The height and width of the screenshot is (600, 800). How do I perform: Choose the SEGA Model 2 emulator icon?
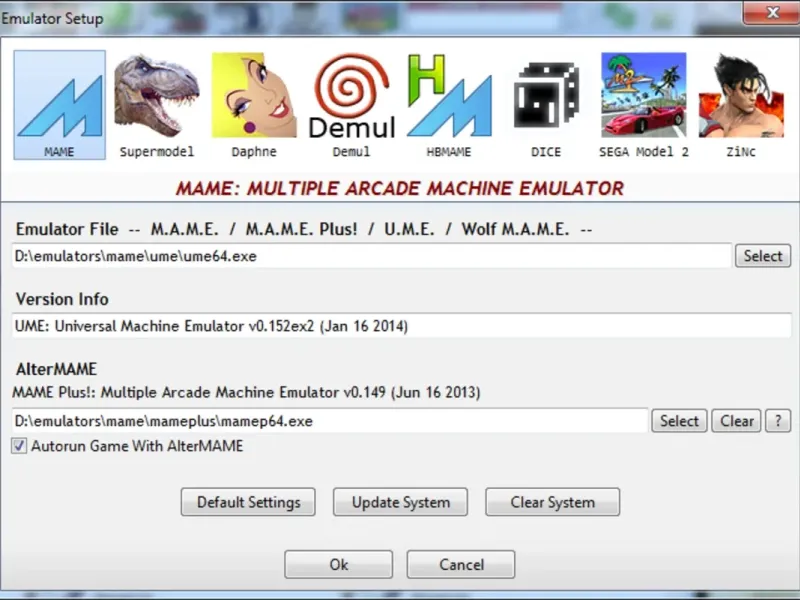pyautogui.click(x=643, y=105)
